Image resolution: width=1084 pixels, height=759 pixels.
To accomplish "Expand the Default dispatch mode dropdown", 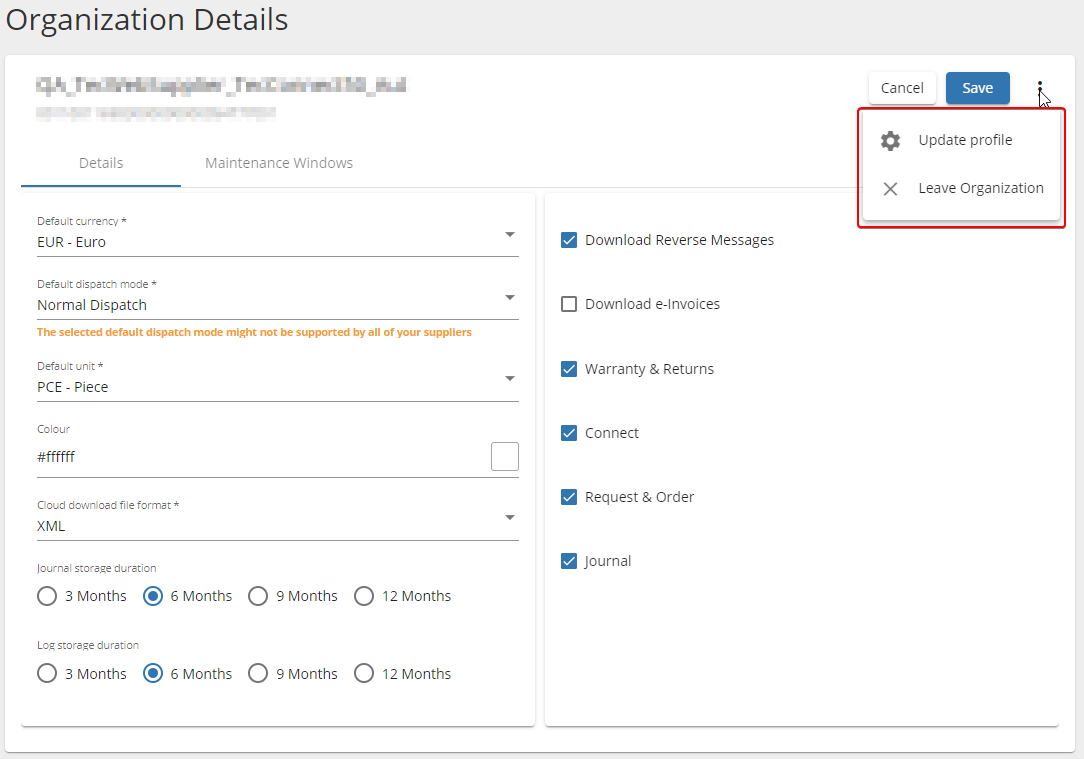I will (510, 298).
